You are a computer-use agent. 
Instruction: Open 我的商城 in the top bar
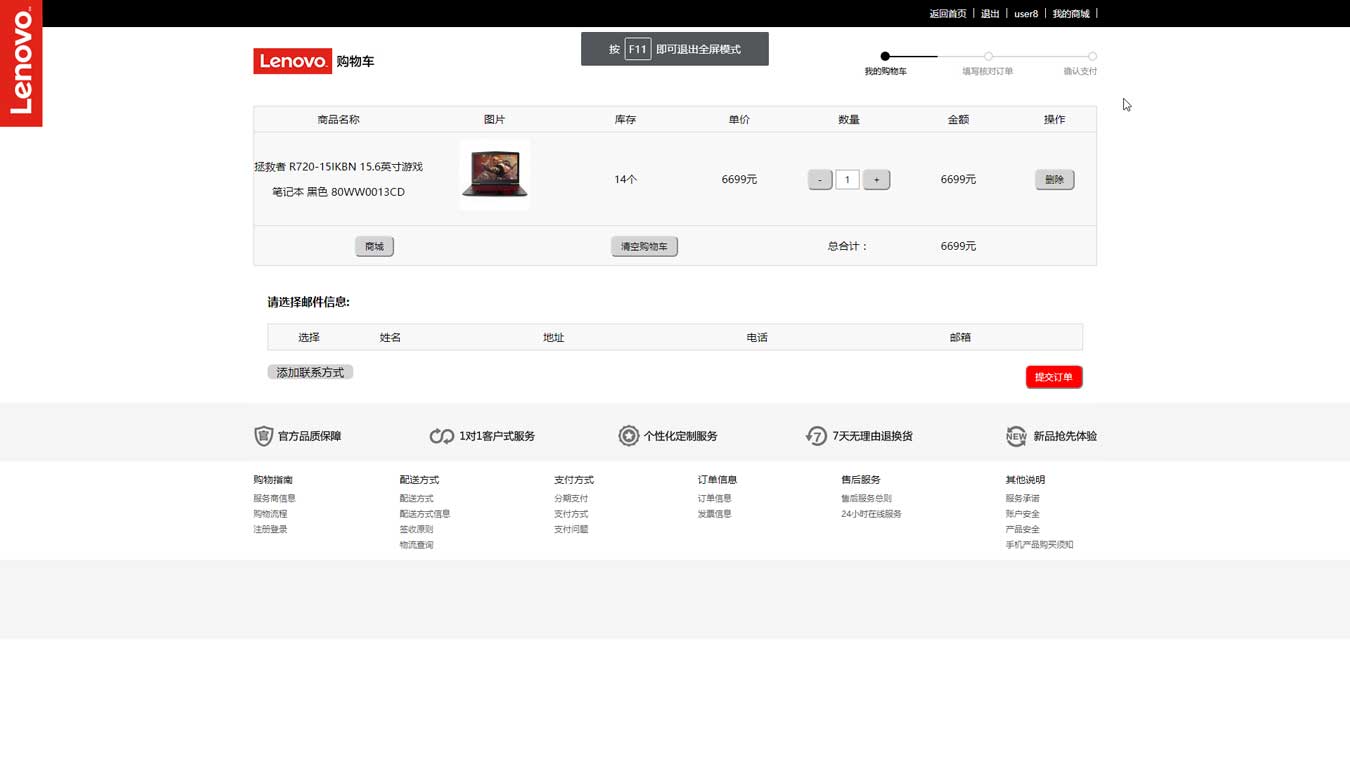[x=1071, y=14]
